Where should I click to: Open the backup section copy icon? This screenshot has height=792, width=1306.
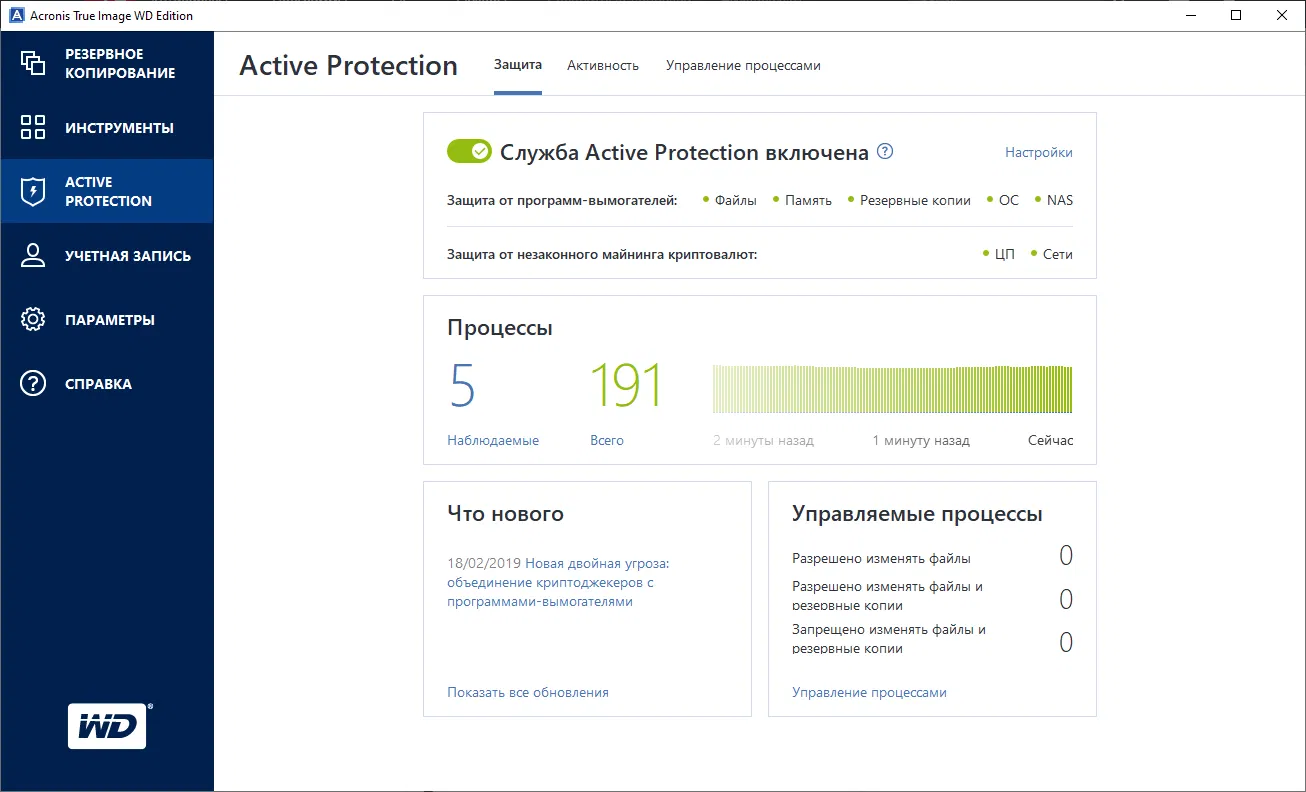[33, 63]
